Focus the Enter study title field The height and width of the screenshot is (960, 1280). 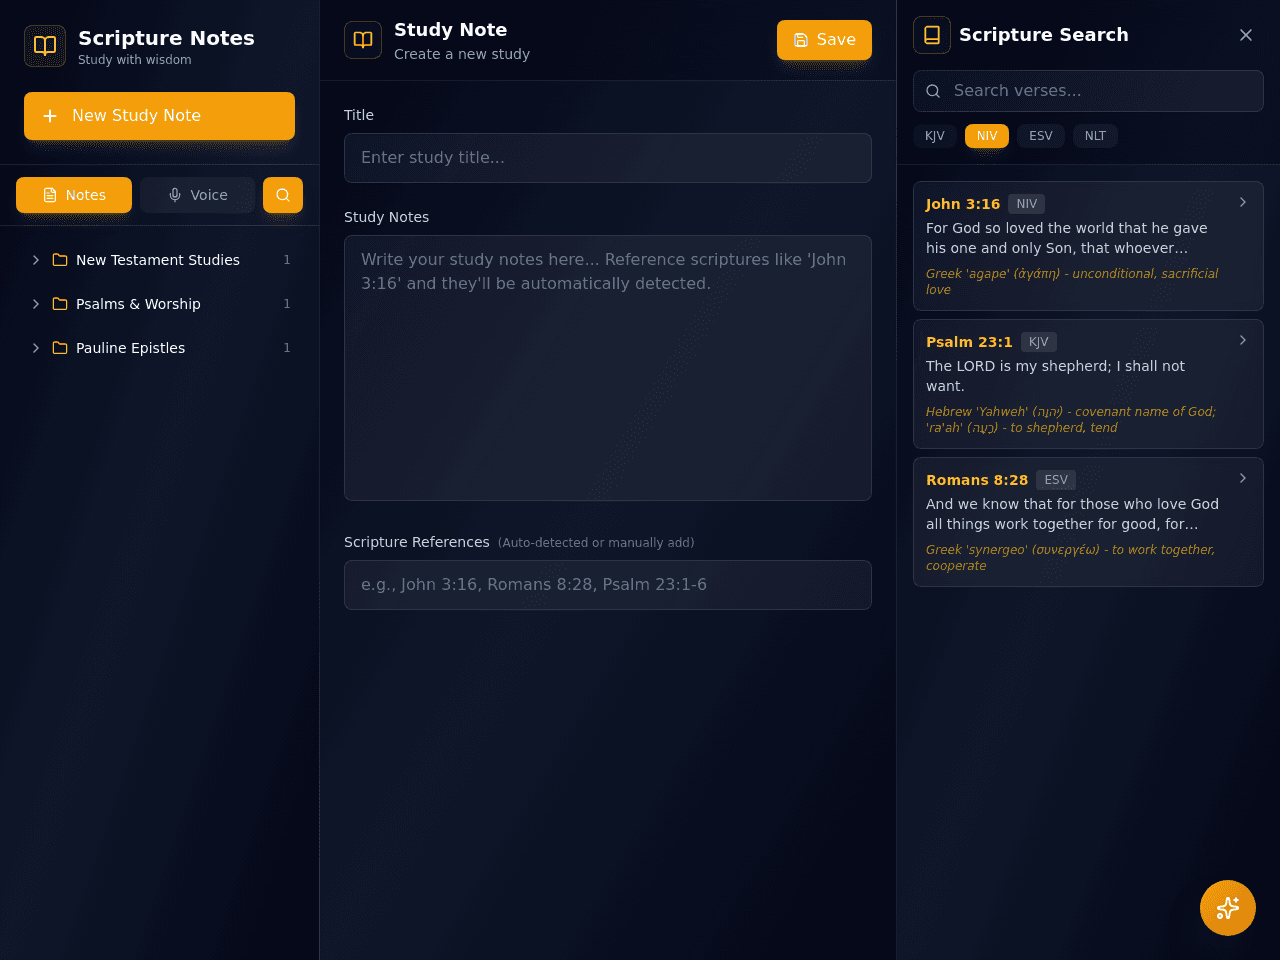608,158
